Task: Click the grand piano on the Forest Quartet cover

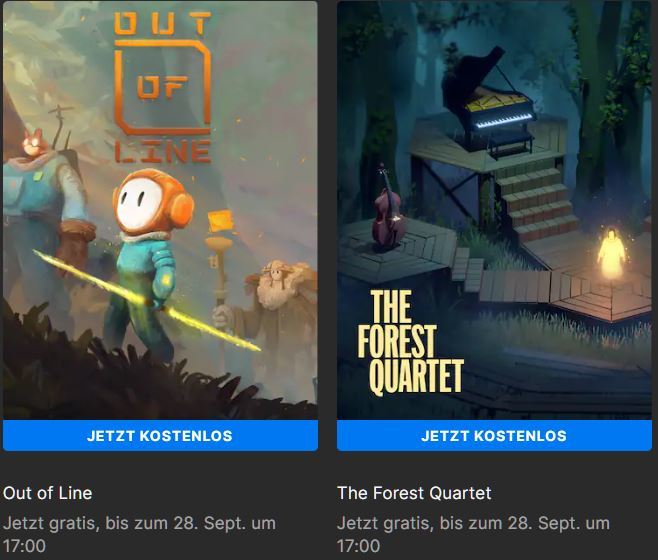Action: click(x=490, y=103)
